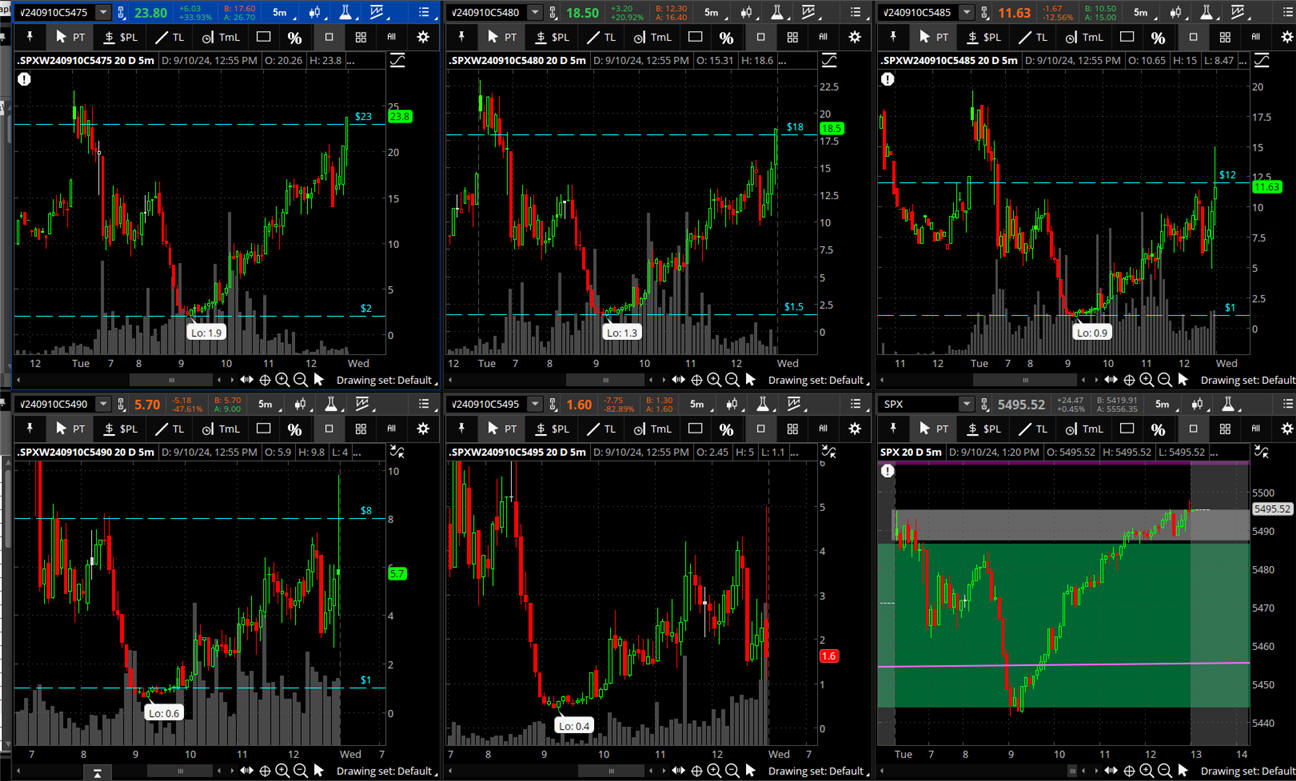
Task: Open the studies flask icon in the C5475 chart
Action: click(342, 13)
